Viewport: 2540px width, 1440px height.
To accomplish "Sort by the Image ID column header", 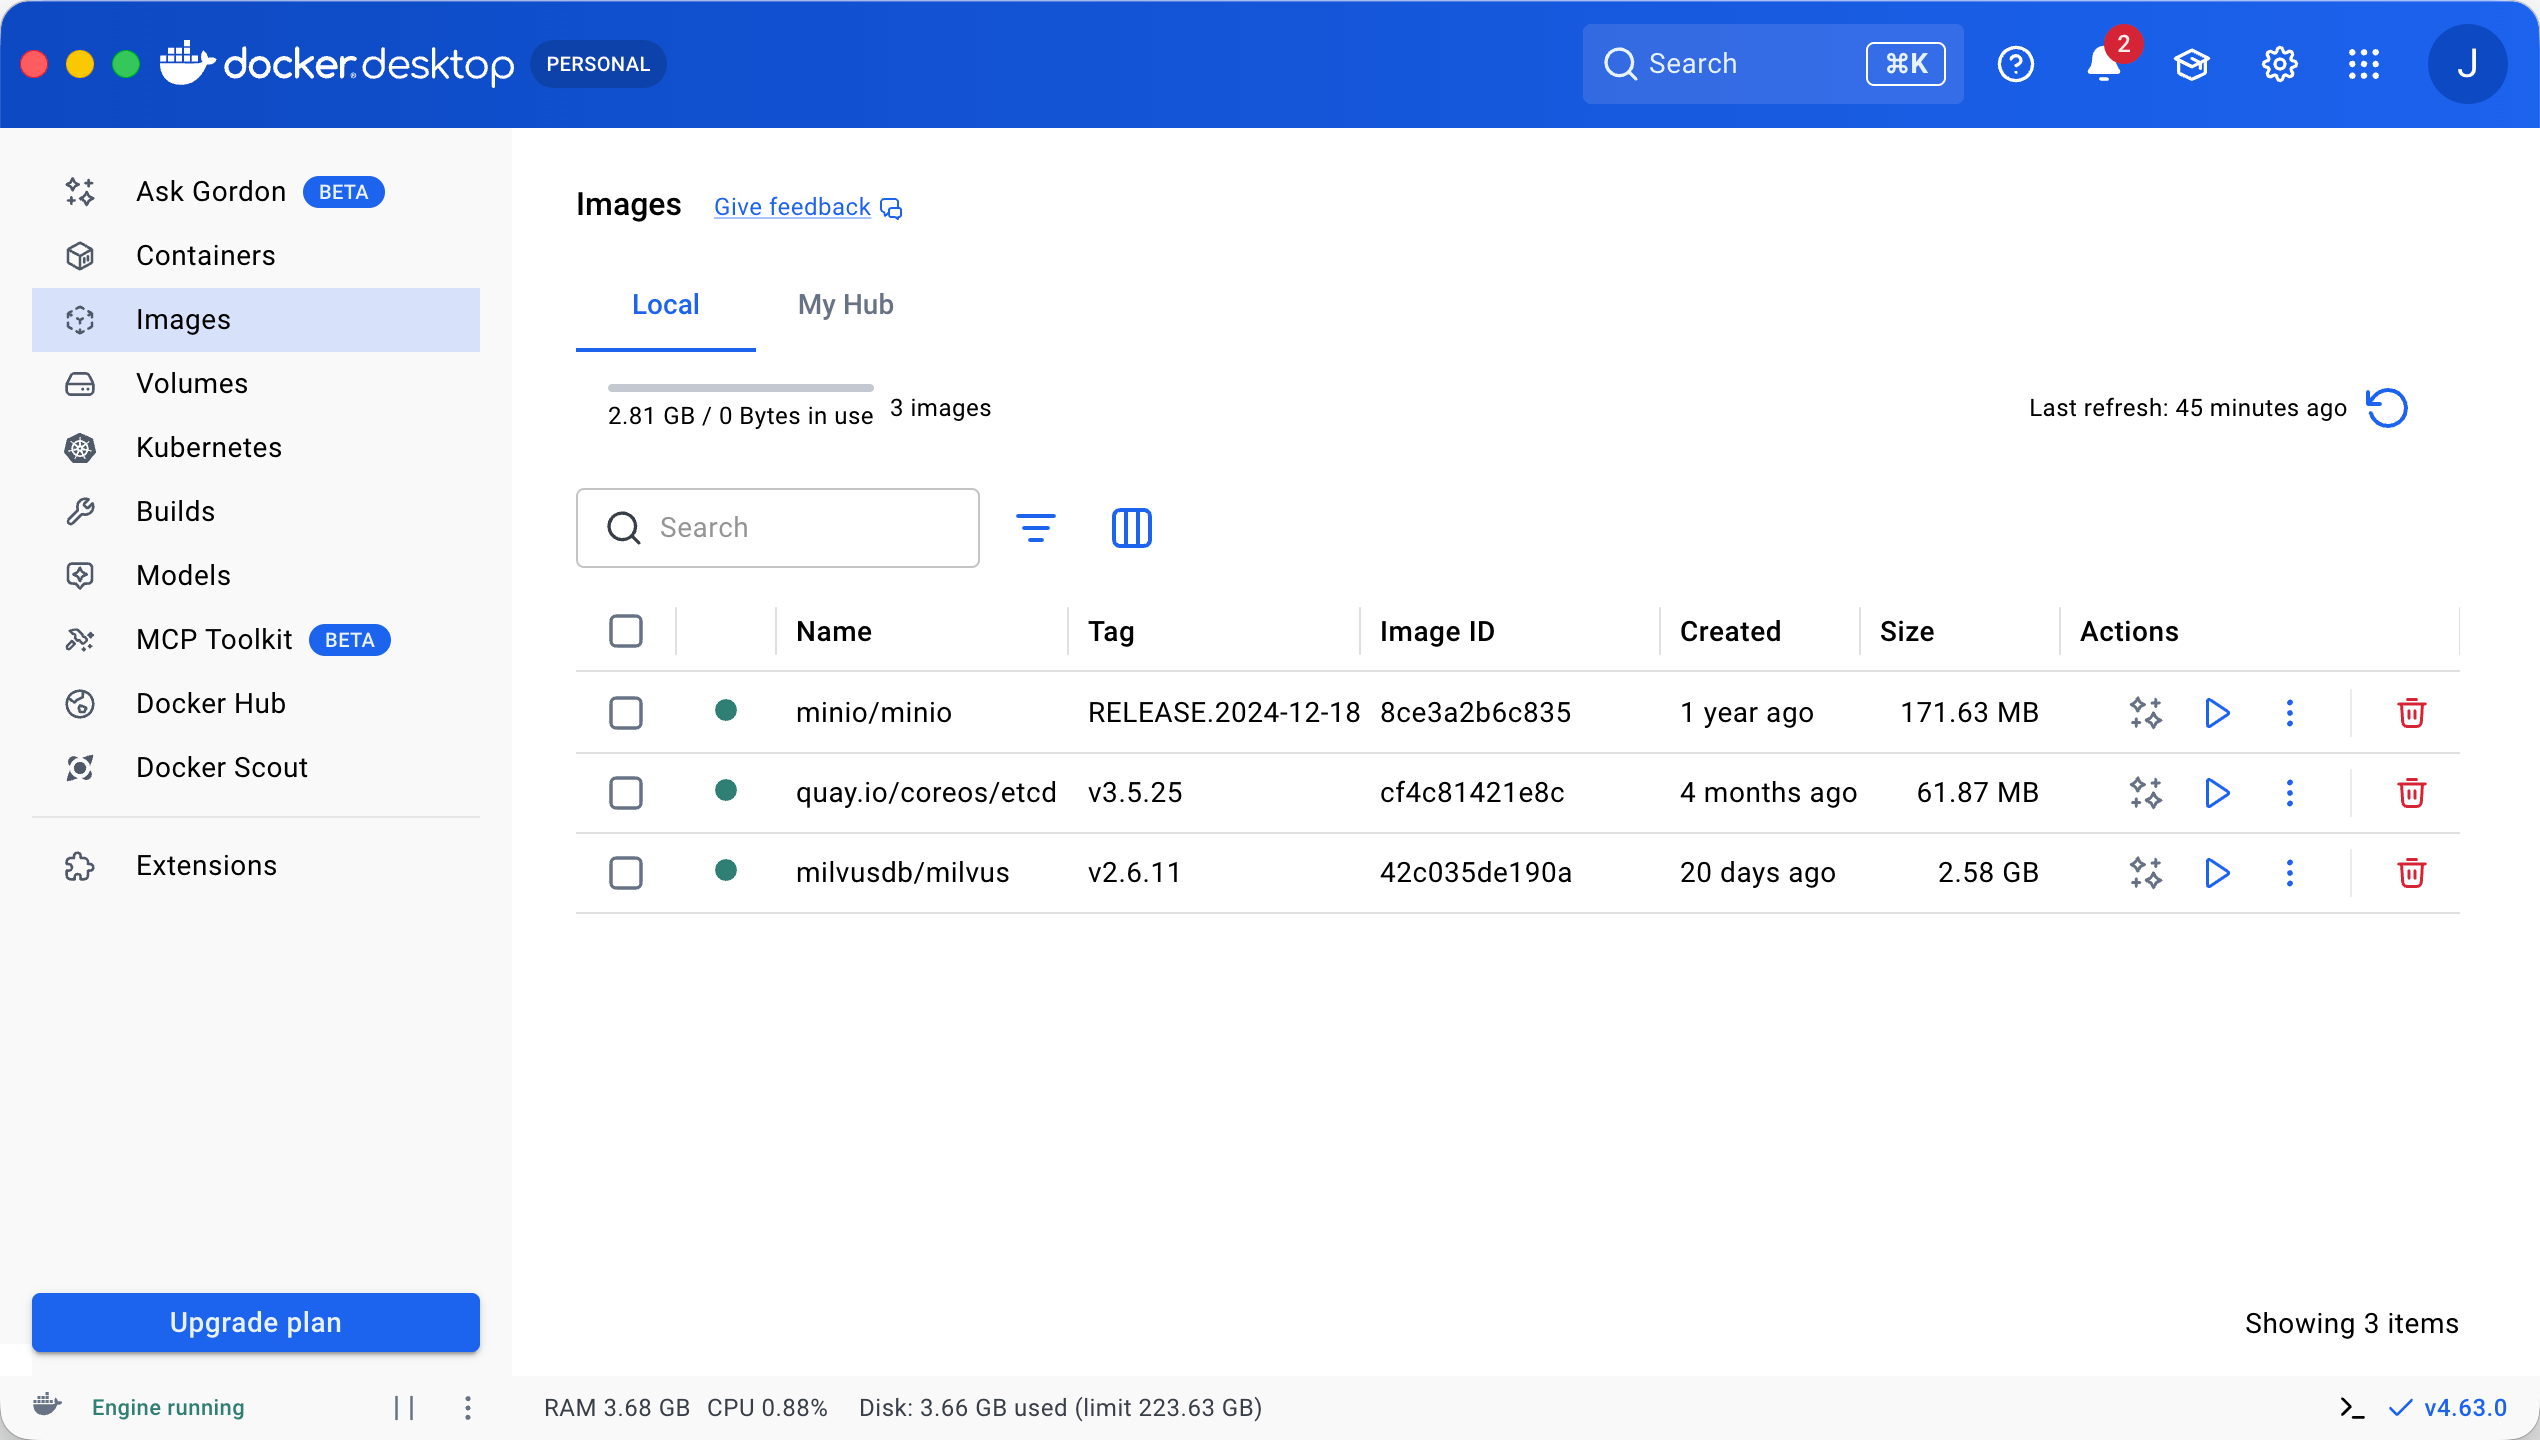I will coord(1437,632).
